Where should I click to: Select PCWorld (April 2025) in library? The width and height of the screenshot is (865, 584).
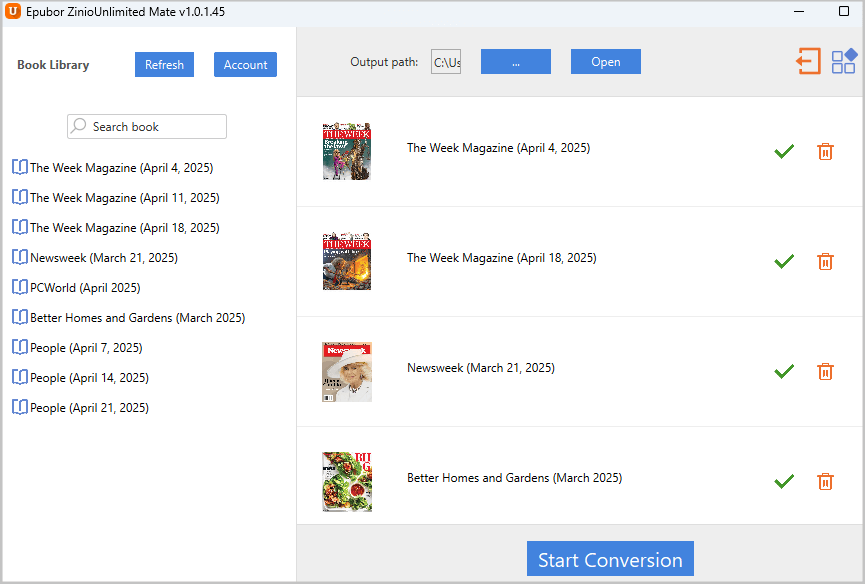(x=85, y=288)
